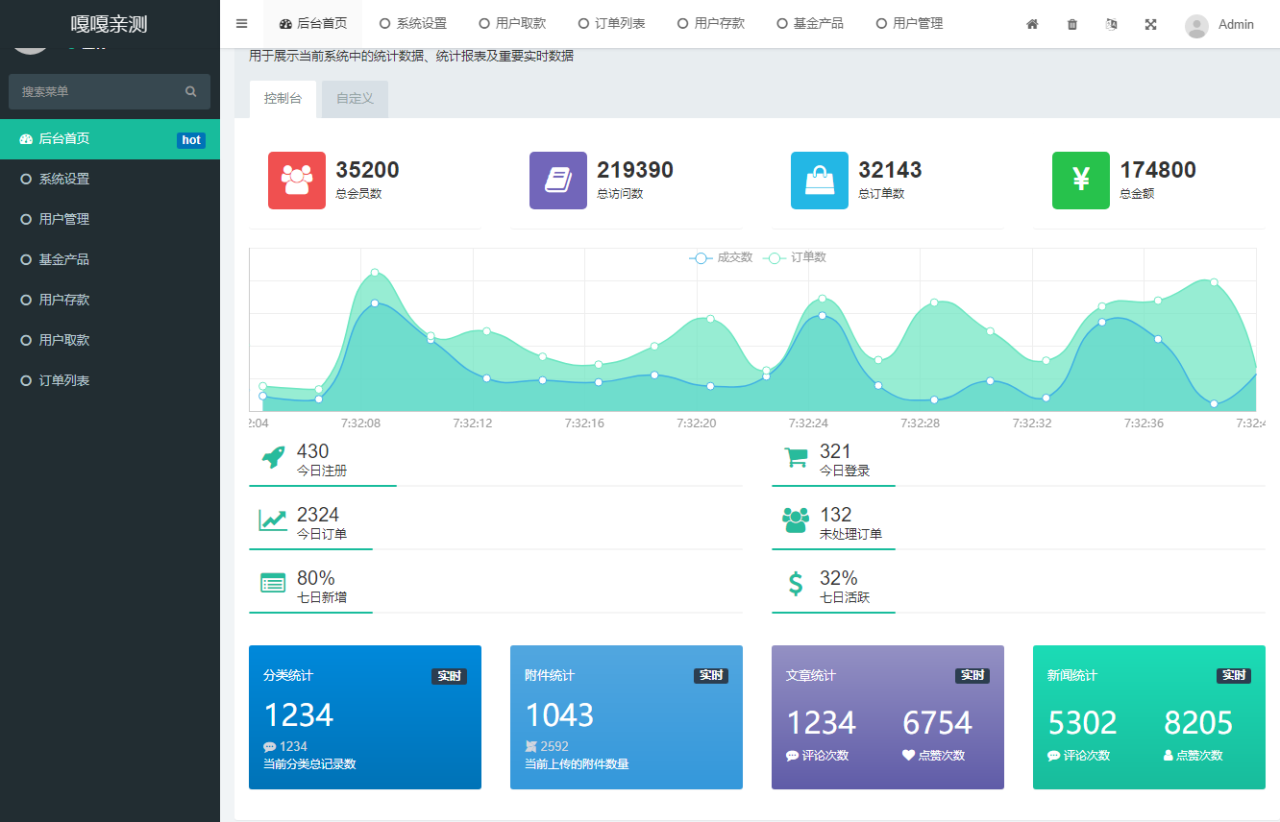1280x822 pixels.
Task: Click the home icon in top bar
Action: coord(1032,24)
